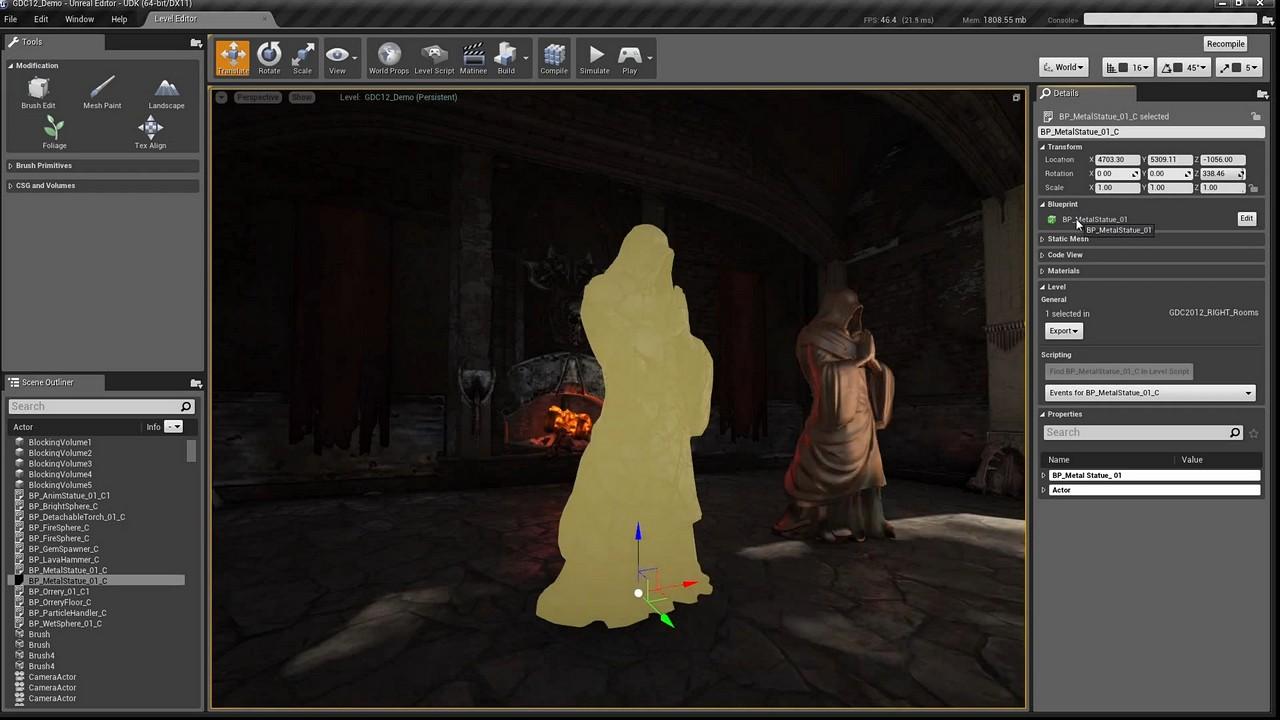Open the scale snap 5 dropdown
The image size is (1280, 720).
(x=1250, y=67)
